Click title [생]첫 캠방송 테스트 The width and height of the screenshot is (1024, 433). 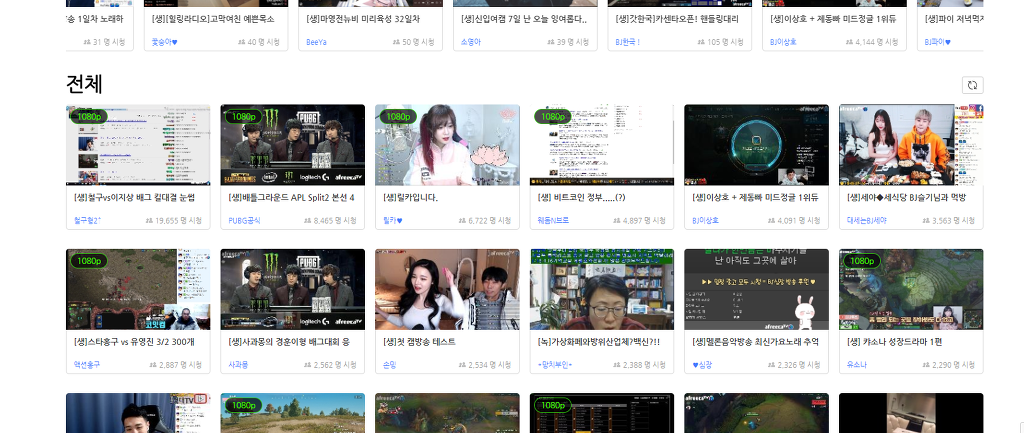419,342
